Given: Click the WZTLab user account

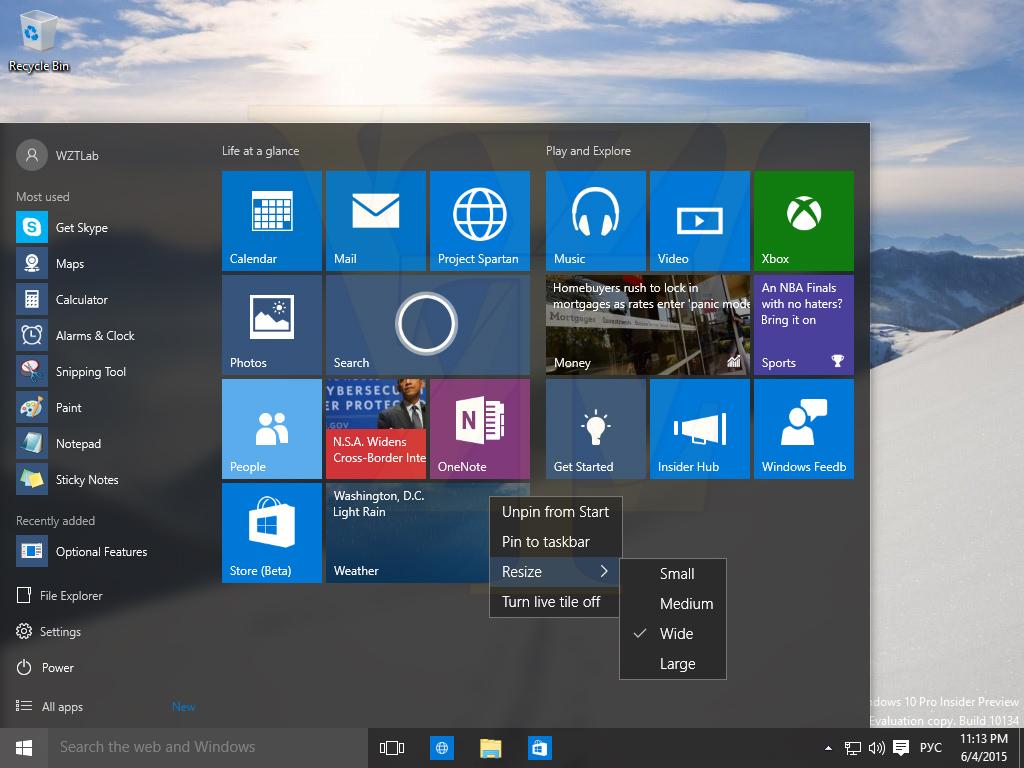Looking at the screenshot, I should (x=57, y=155).
